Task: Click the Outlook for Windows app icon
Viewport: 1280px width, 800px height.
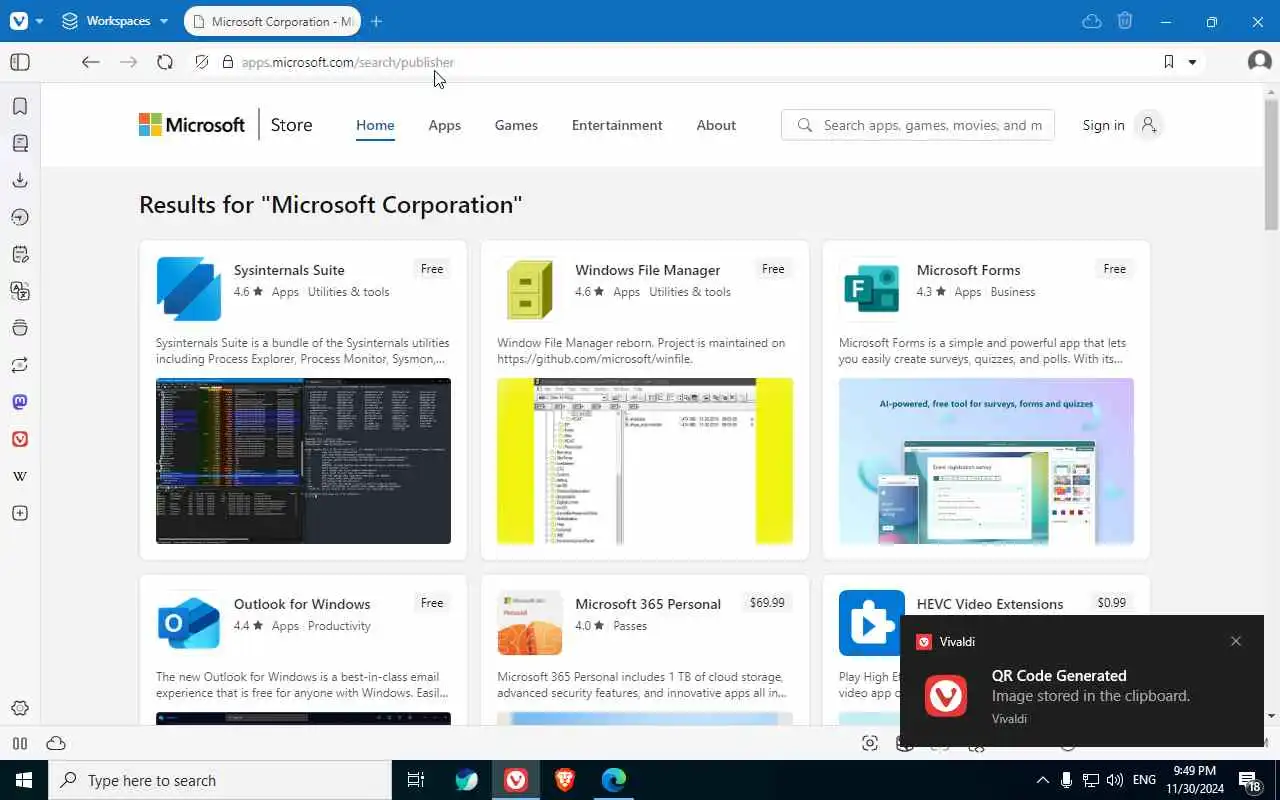Action: [189, 623]
